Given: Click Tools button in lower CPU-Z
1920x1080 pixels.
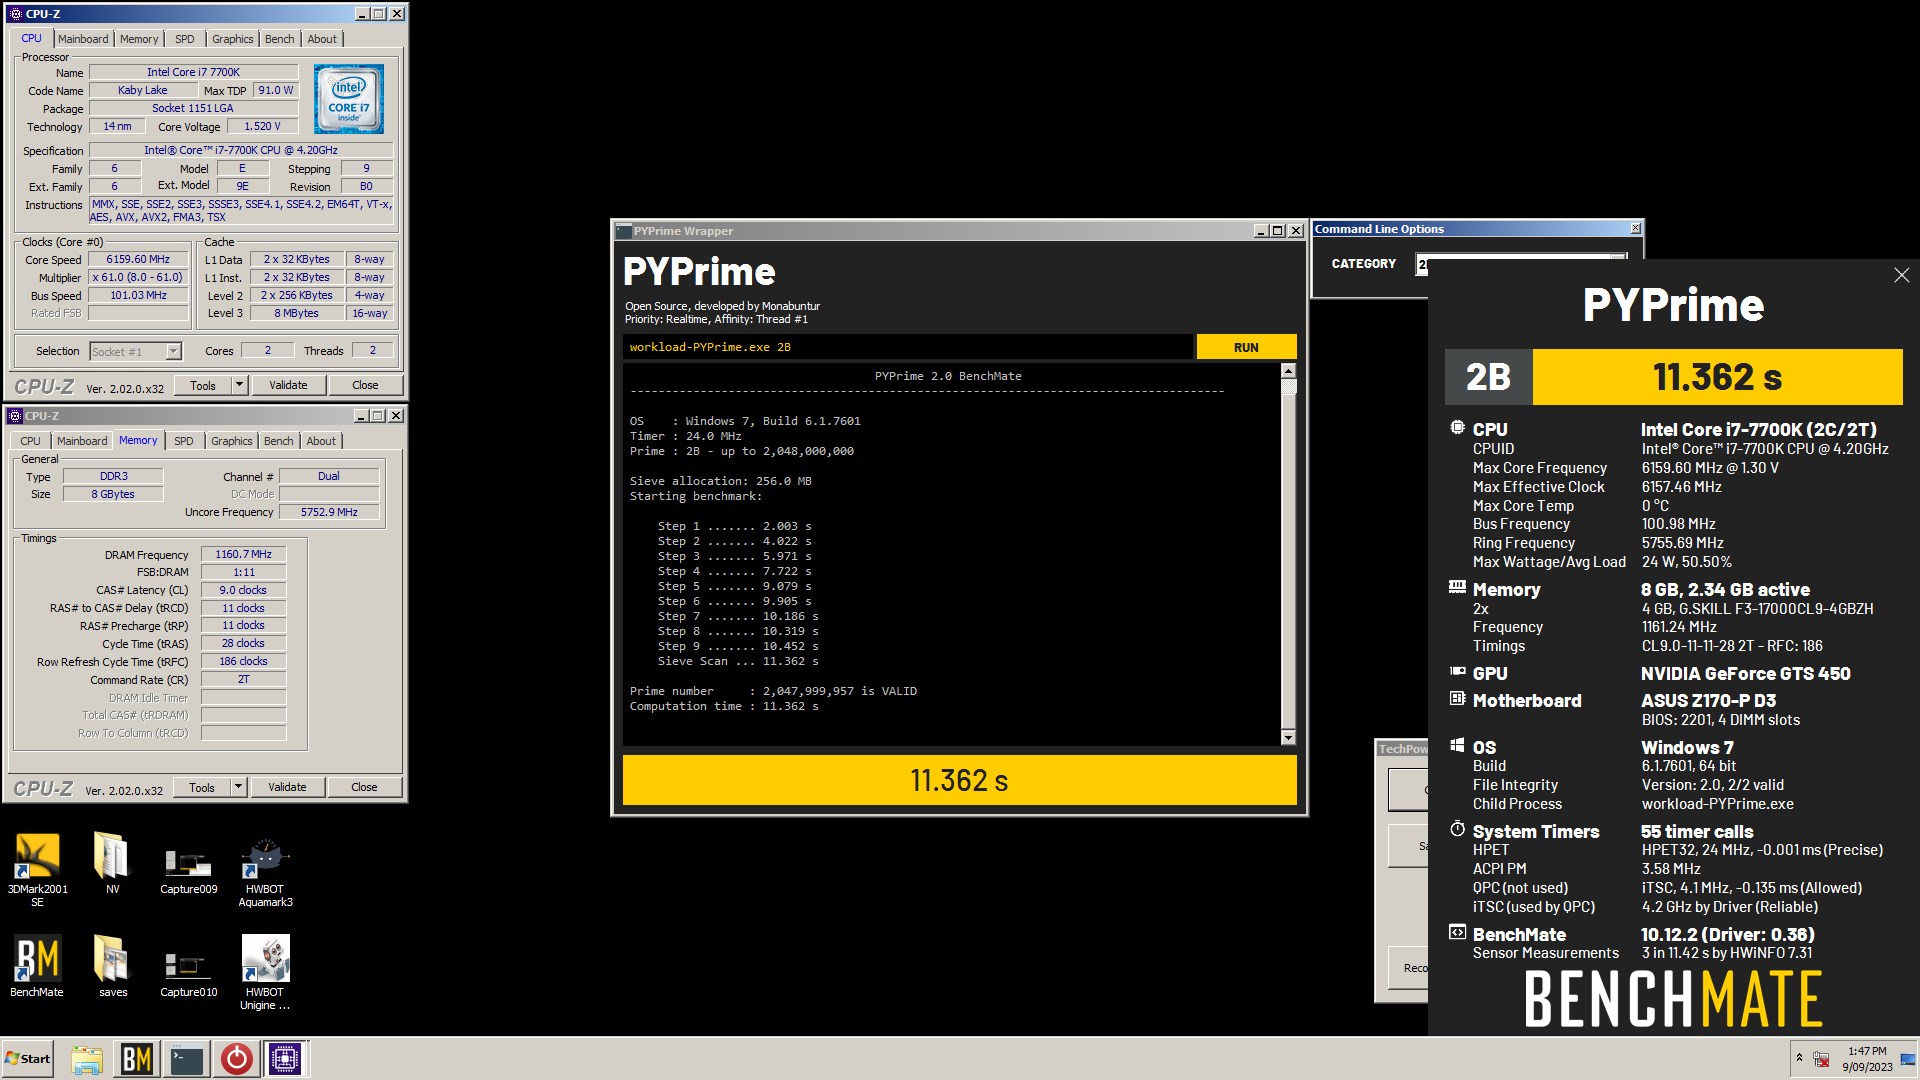Looking at the screenshot, I should click(202, 787).
